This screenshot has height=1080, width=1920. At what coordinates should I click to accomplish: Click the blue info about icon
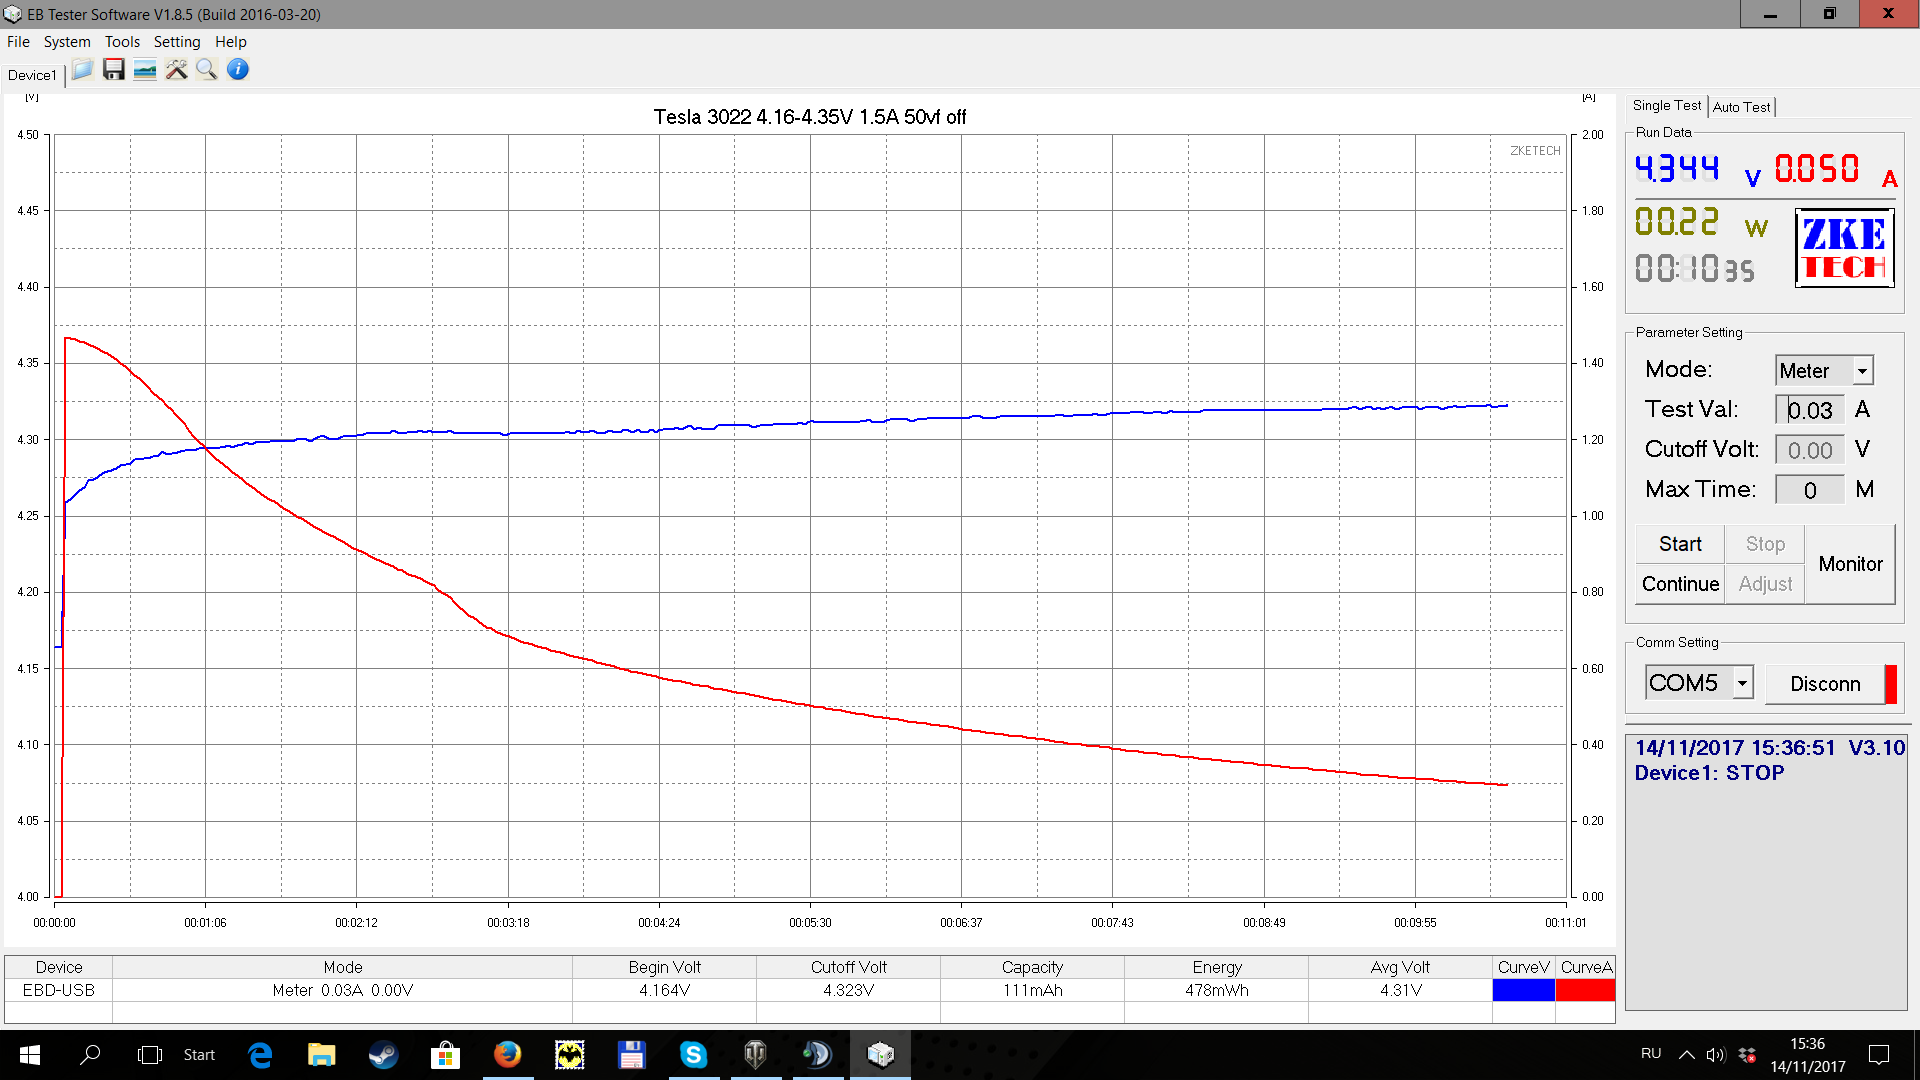238,69
